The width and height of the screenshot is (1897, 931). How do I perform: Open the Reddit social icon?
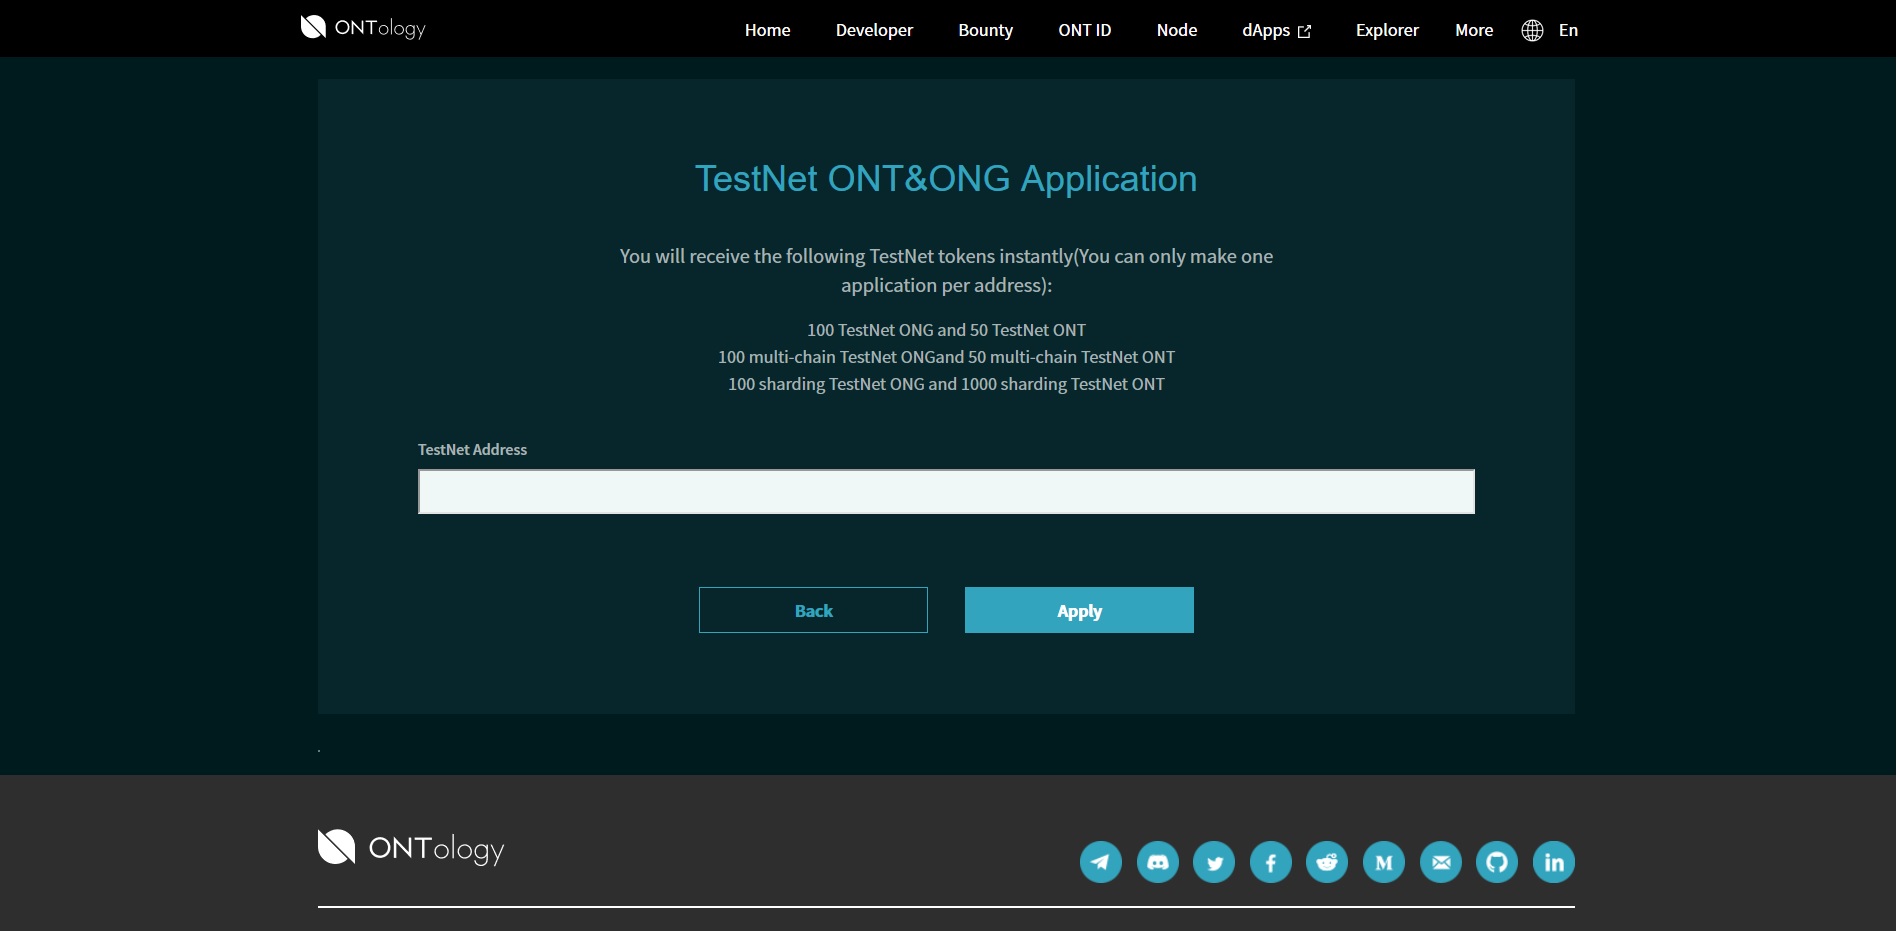pos(1327,862)
